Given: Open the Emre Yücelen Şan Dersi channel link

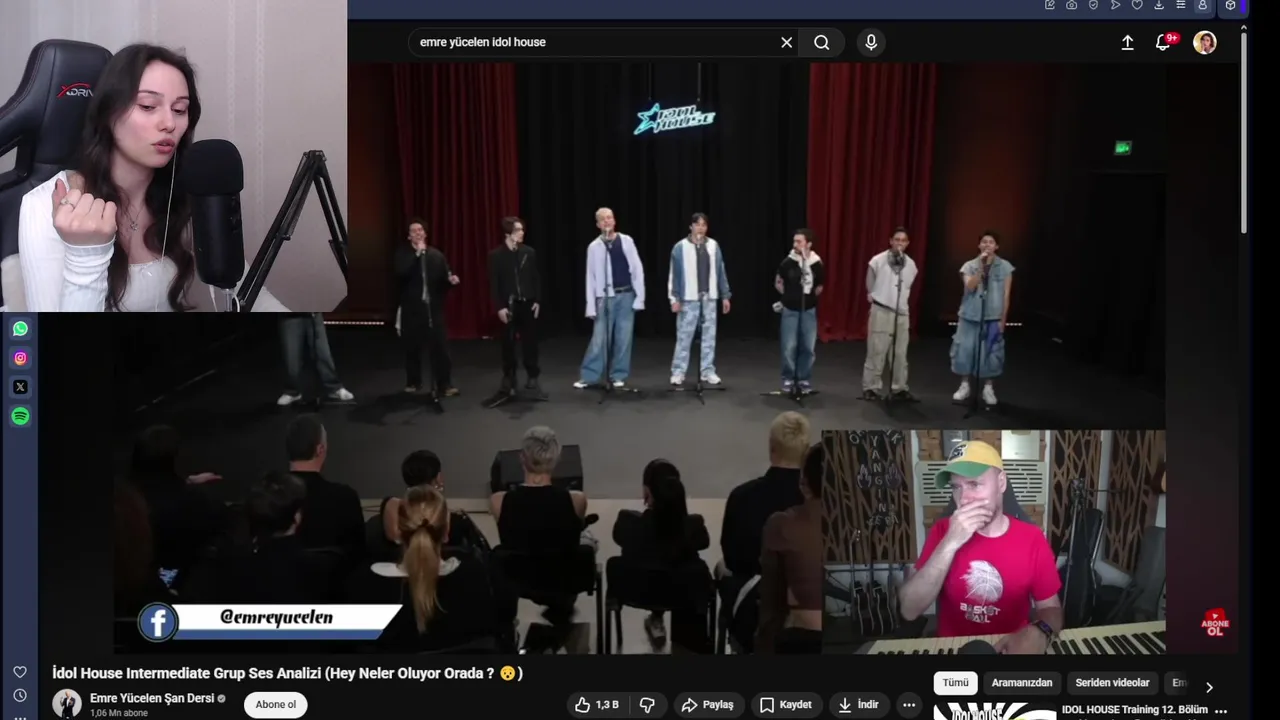Looking at the screenshot, I should [152, 698].
